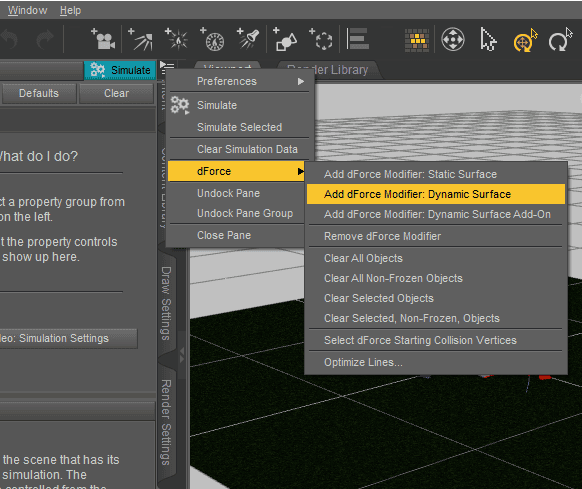
Task: Expand the Preferences submenu
Action: [x=239, y=81]
